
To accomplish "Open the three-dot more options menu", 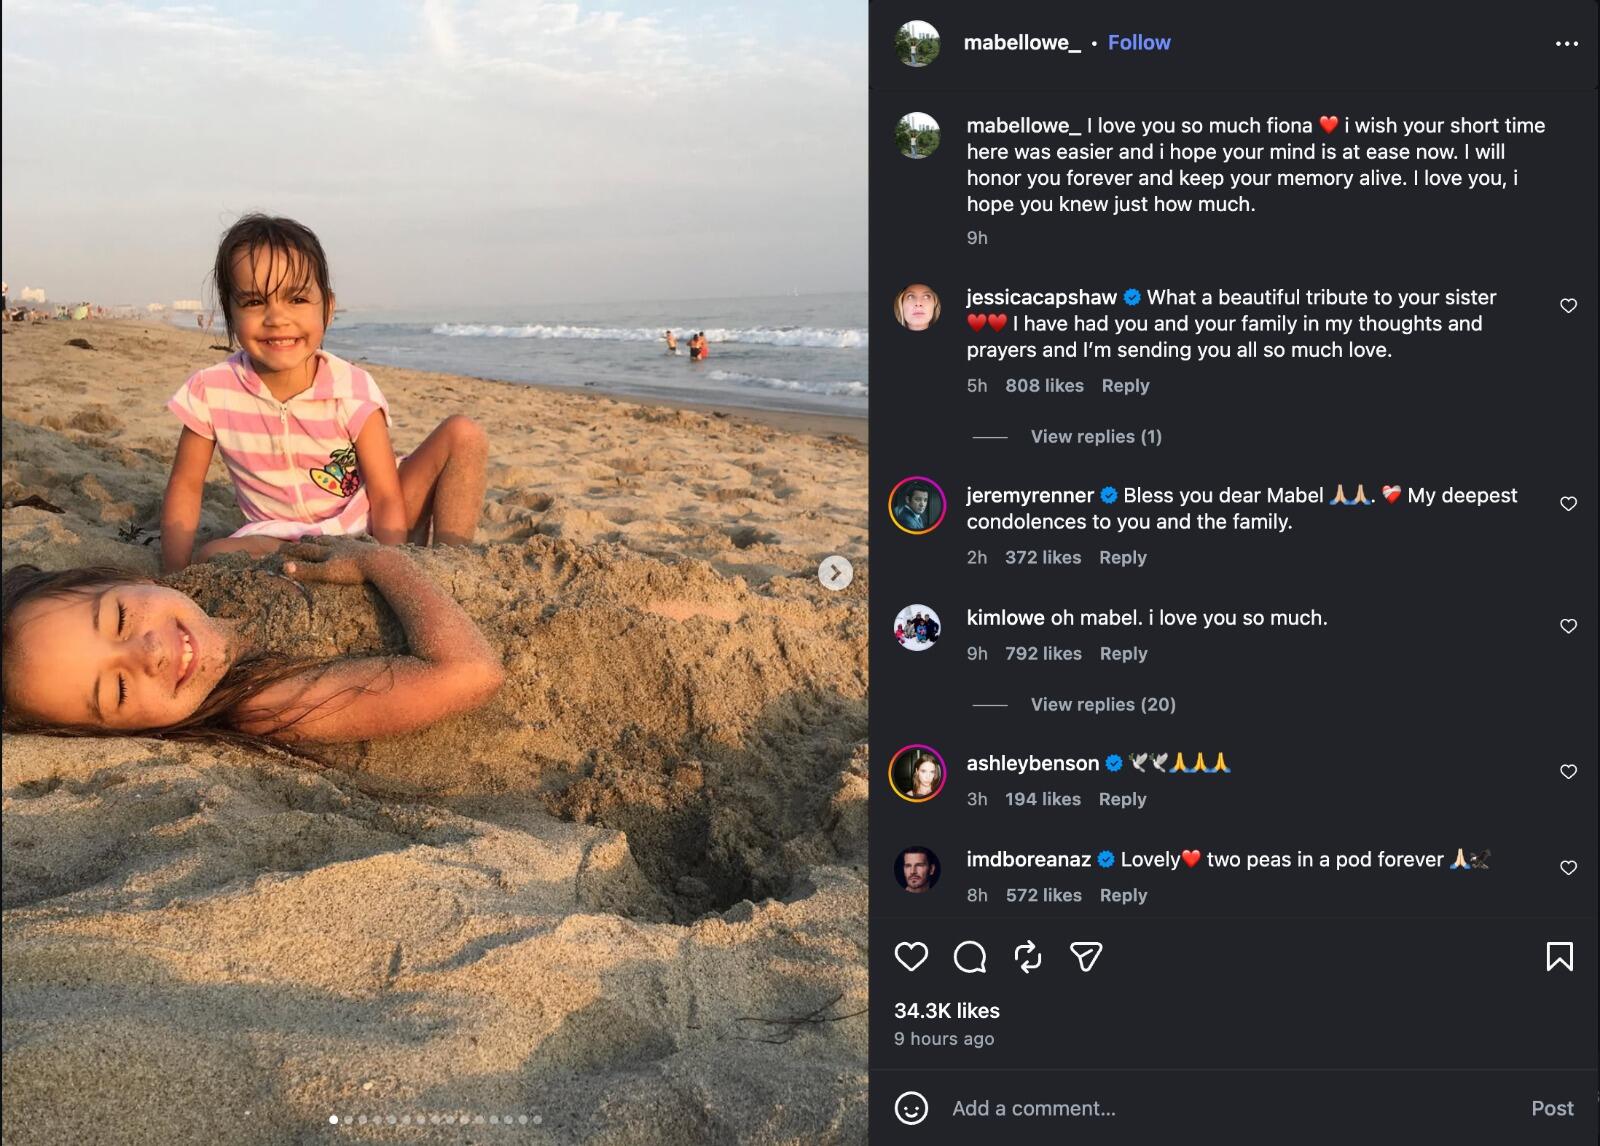I will tap(1567, 43).
